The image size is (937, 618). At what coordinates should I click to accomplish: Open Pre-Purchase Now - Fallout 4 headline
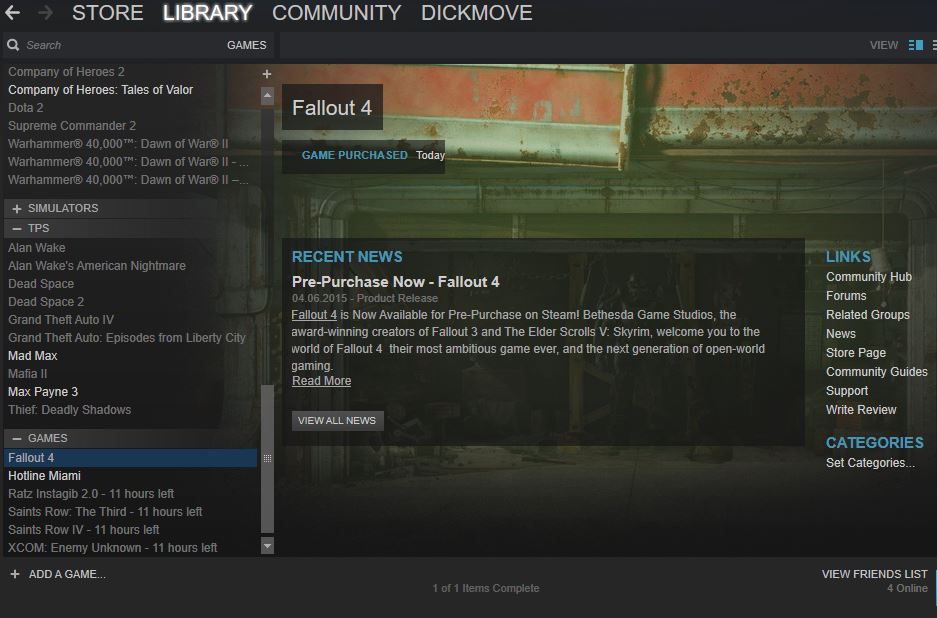click(396, 282)
